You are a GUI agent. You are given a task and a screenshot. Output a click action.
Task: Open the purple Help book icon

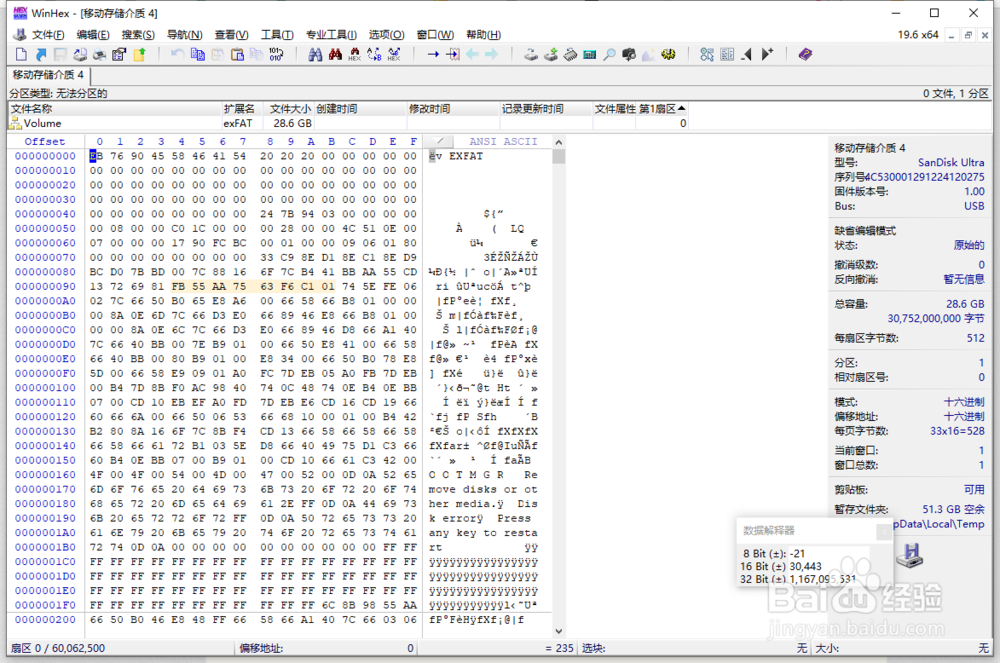coord(805,55)
